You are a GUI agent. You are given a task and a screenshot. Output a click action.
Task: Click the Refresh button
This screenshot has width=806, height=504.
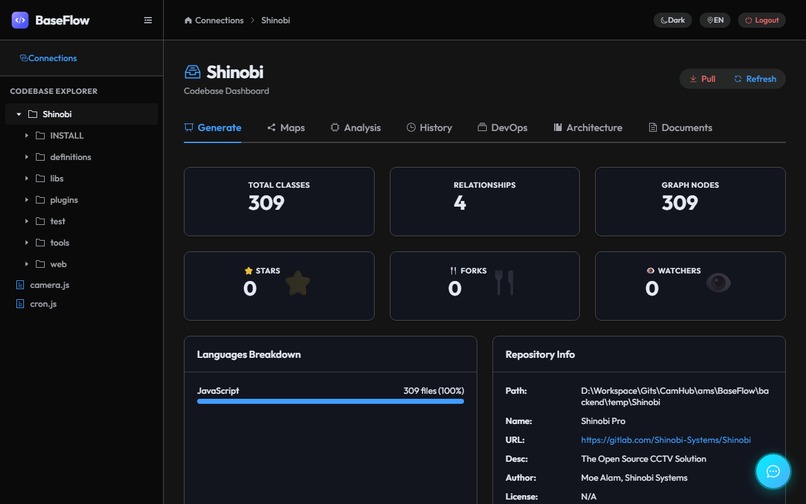[755, 79]
